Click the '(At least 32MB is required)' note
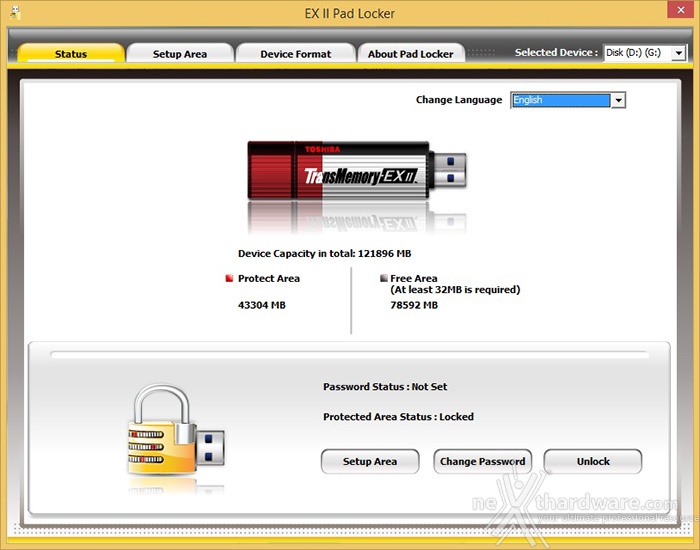The width and height of the screenshot is (700, 550). coord(455,290)
